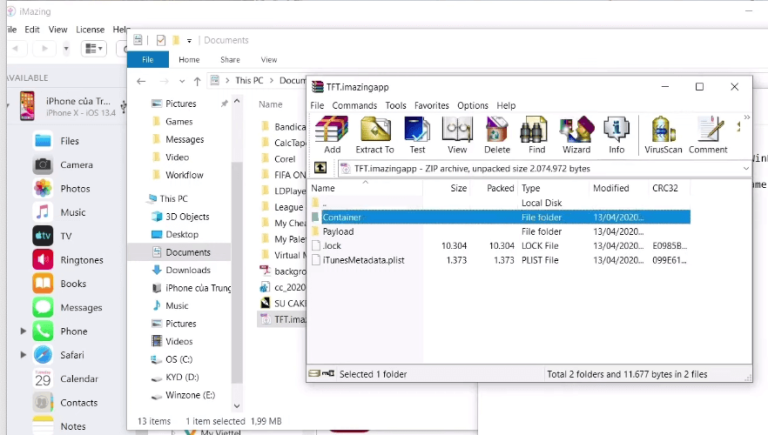This screenshot has height=435, width=768.
Task: Show archive Info
Action: click(616, 134)
